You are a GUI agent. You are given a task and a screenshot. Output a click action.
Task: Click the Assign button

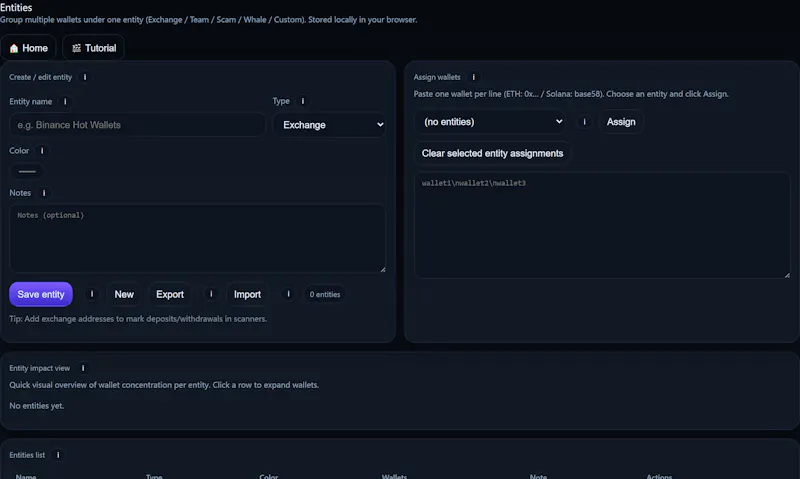621,122
